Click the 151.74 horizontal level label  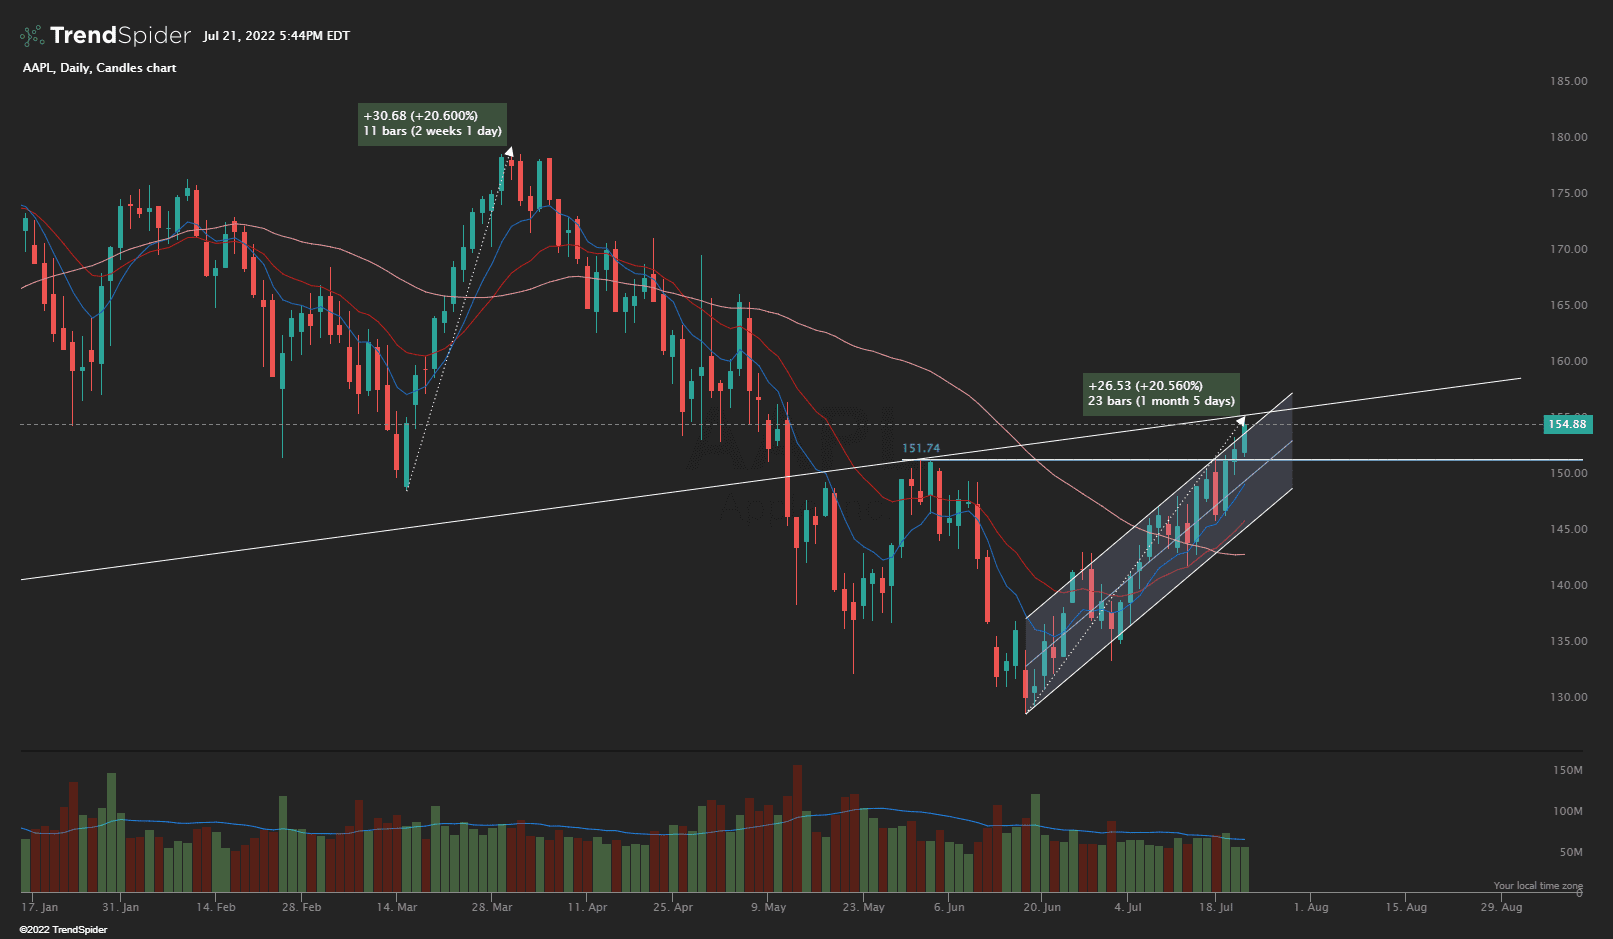pyautogui.click(x=921, y=449)
